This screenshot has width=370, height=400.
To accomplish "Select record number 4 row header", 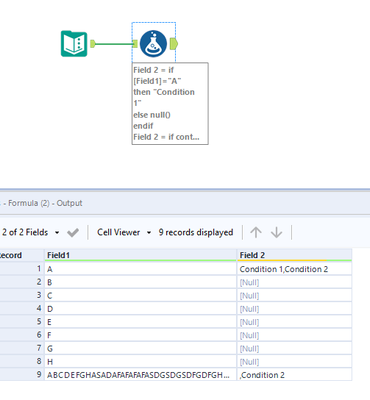I will coord(22,309).
